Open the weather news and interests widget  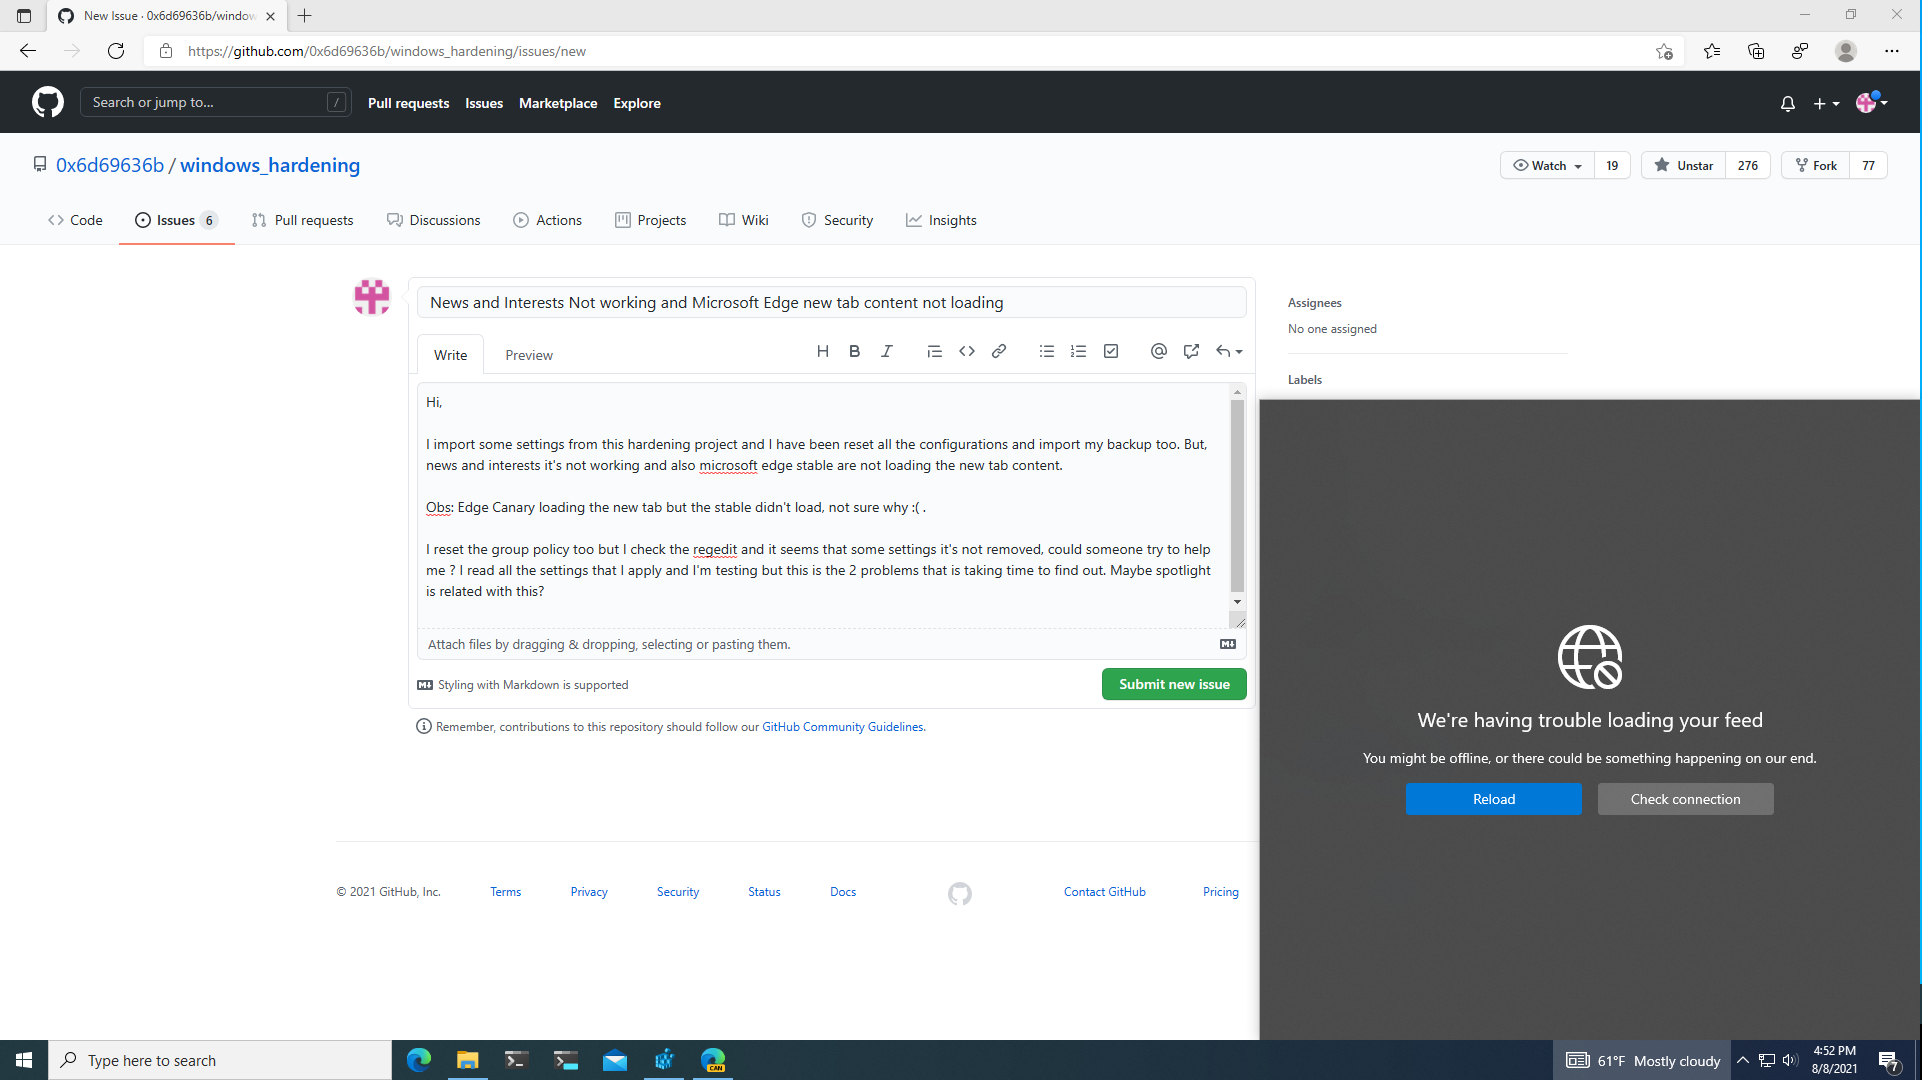(1642, 1060)
